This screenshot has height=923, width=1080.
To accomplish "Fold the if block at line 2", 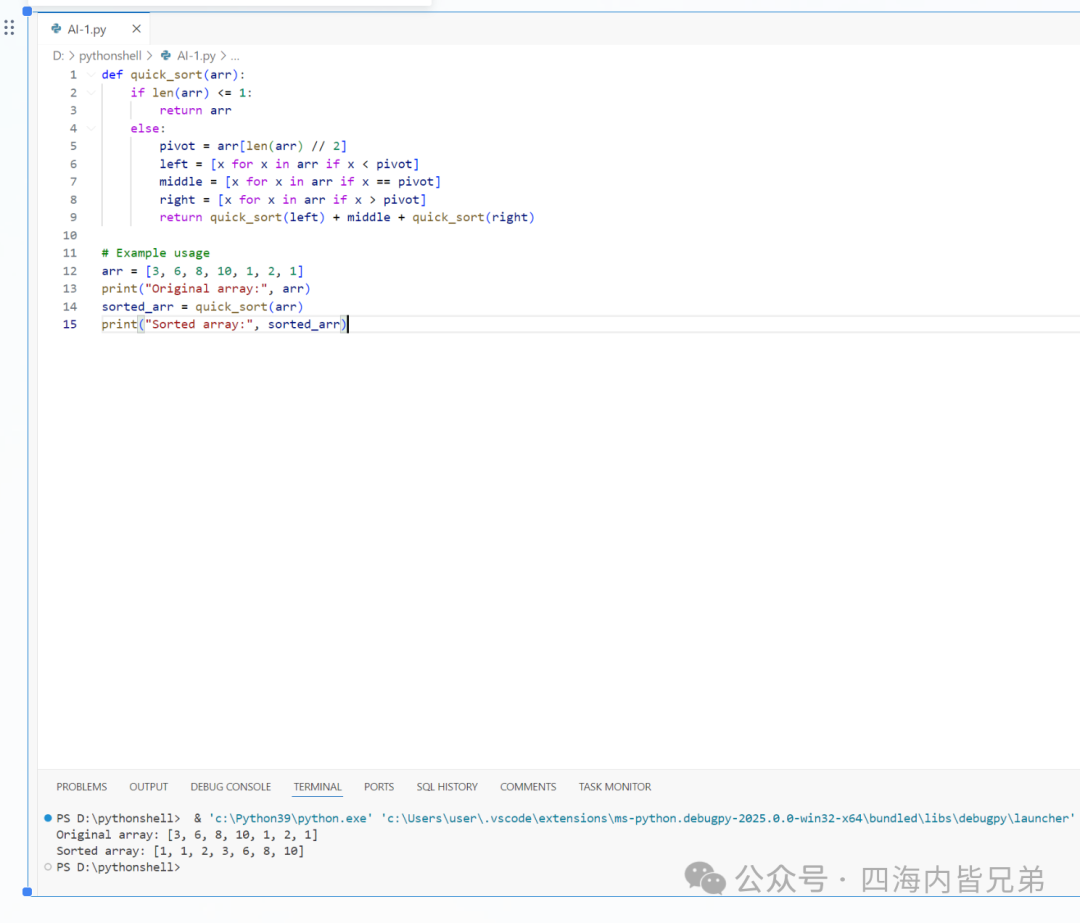I will click(91, 92).
